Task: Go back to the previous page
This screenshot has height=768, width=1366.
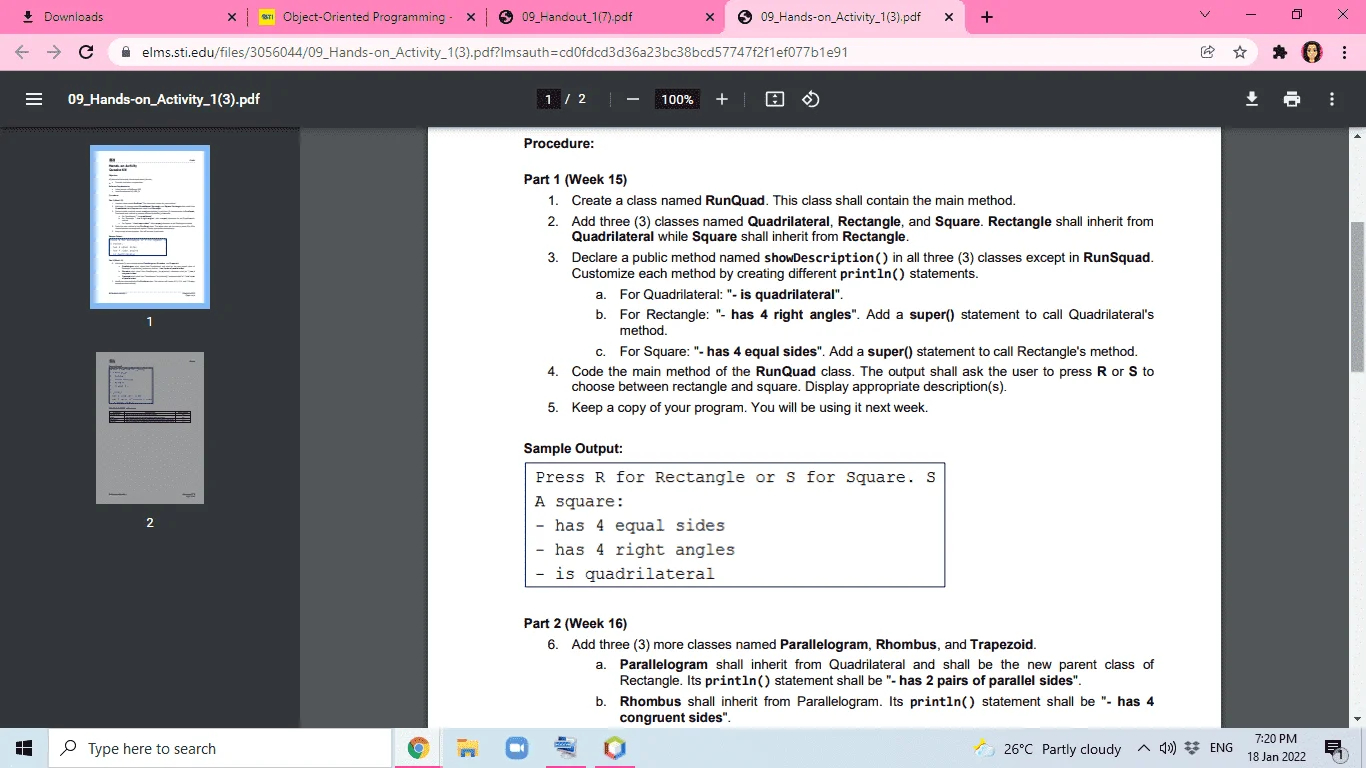Action: [22, 52]
